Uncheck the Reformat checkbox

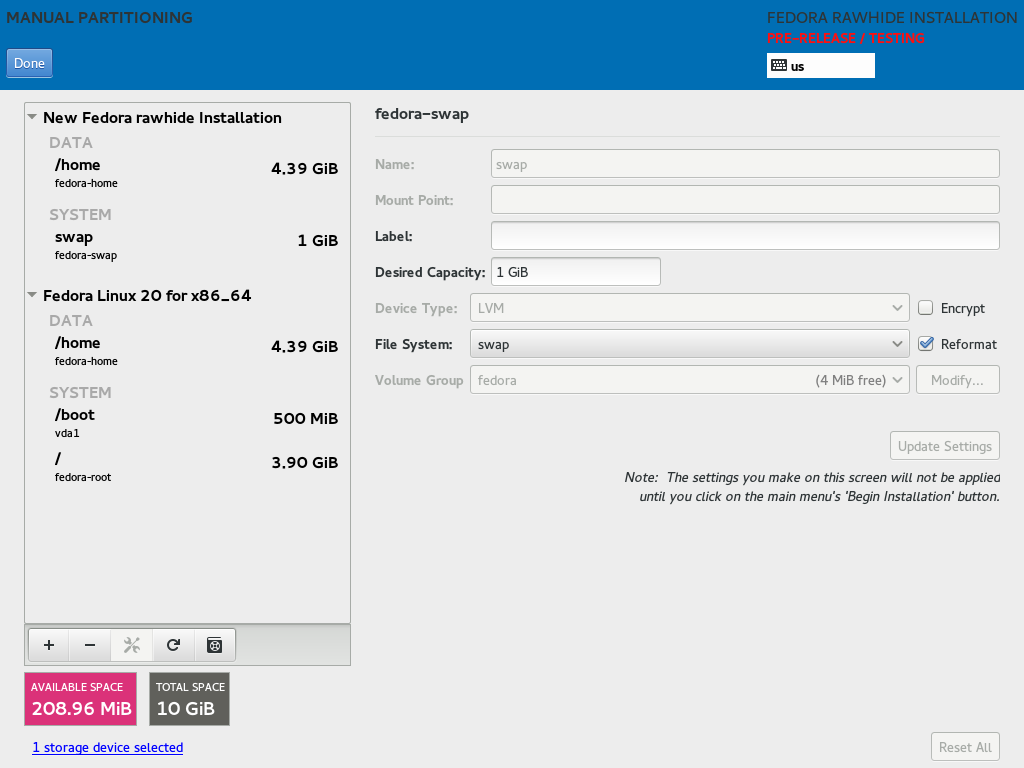click(925, 344)
